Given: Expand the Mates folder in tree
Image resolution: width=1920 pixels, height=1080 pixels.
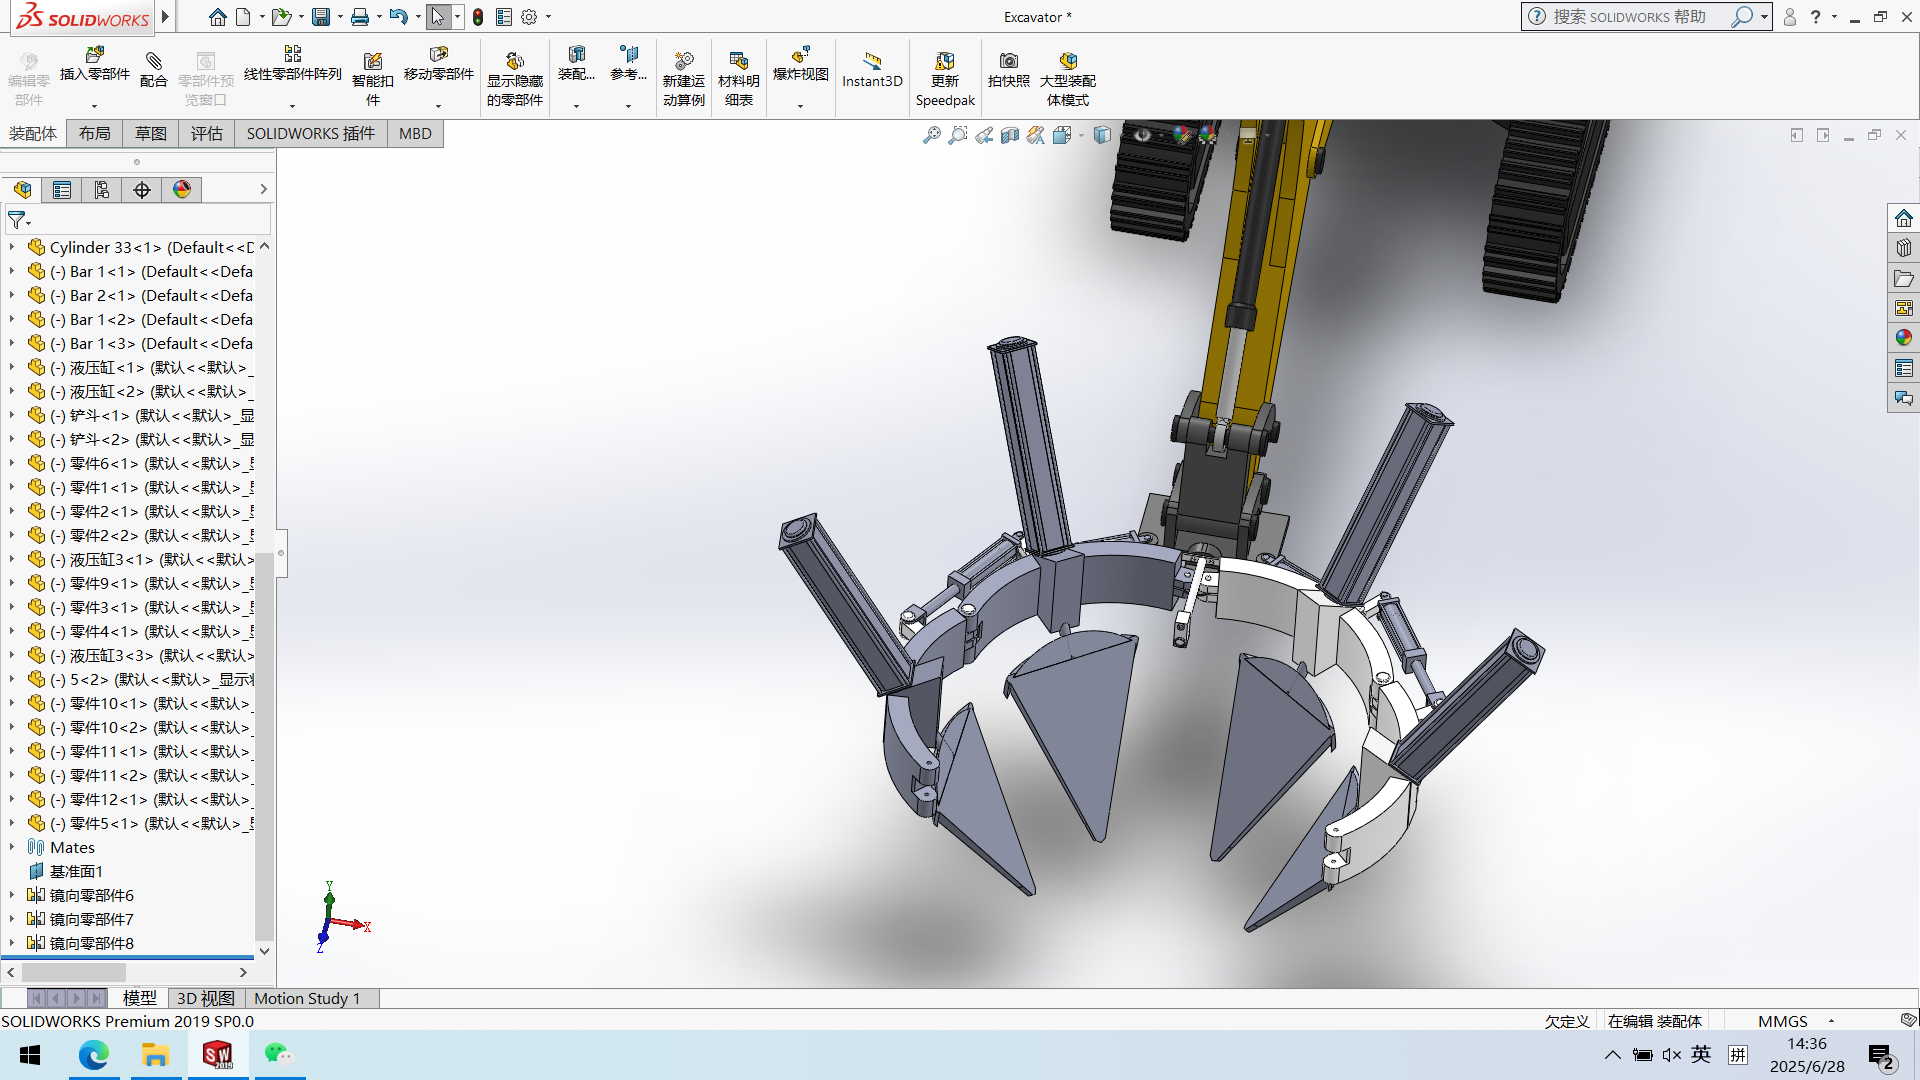Looking at the screenshot, I should click(12, 847).
